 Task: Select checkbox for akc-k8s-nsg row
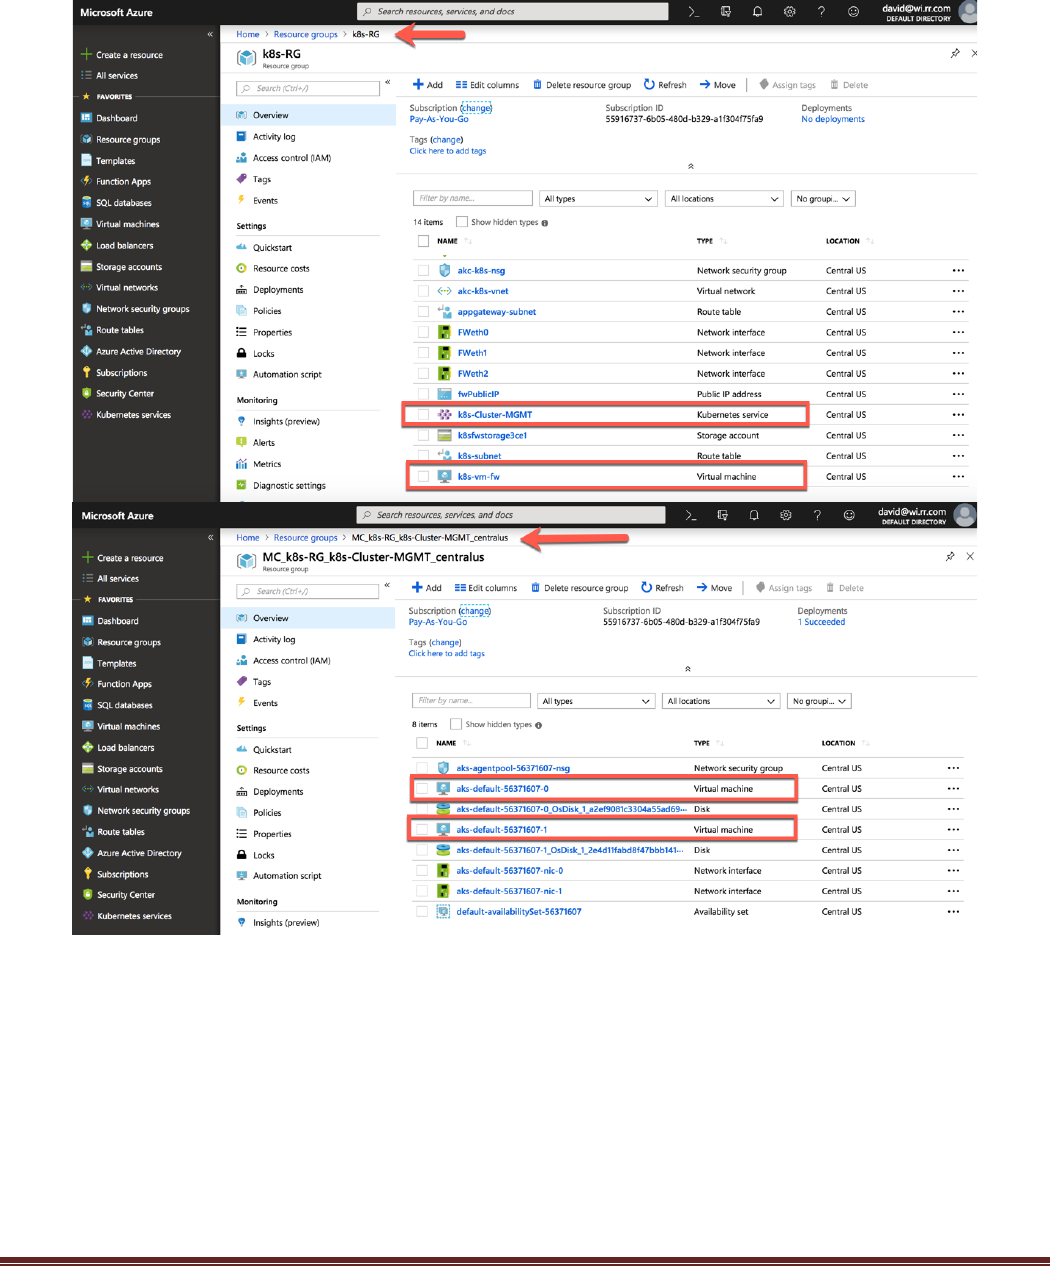click(423, 271)
